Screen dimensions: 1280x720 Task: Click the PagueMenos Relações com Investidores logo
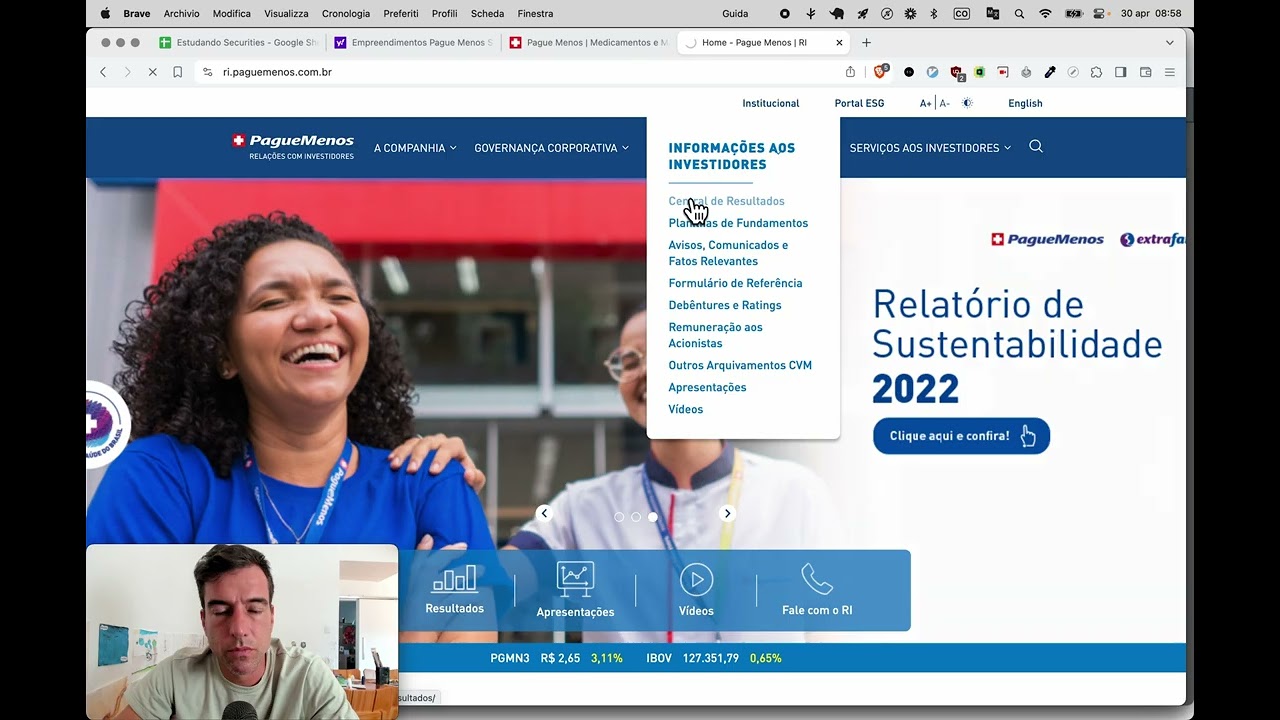[293, 146]
